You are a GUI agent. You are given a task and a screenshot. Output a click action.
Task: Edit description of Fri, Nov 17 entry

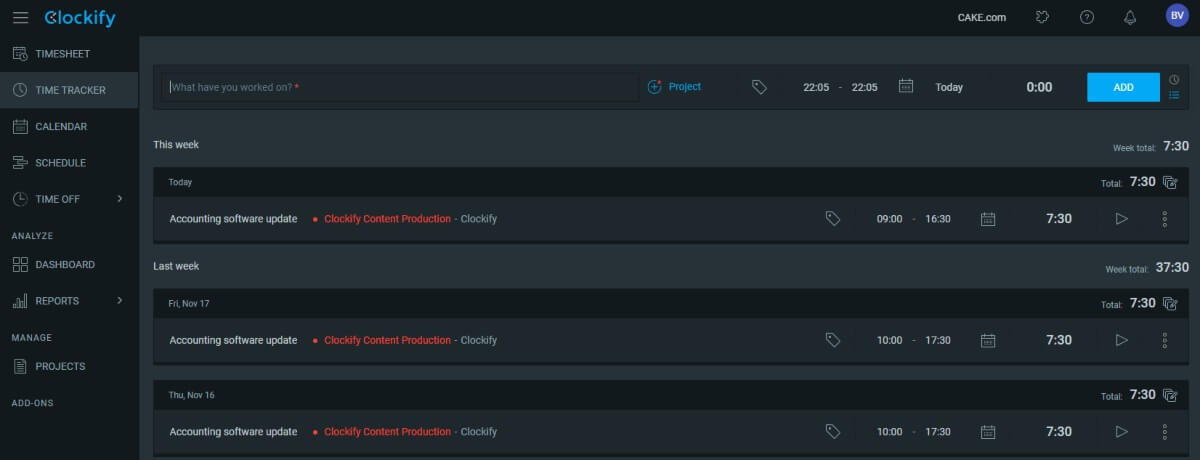pyautogui.click(x=233, y=340)
